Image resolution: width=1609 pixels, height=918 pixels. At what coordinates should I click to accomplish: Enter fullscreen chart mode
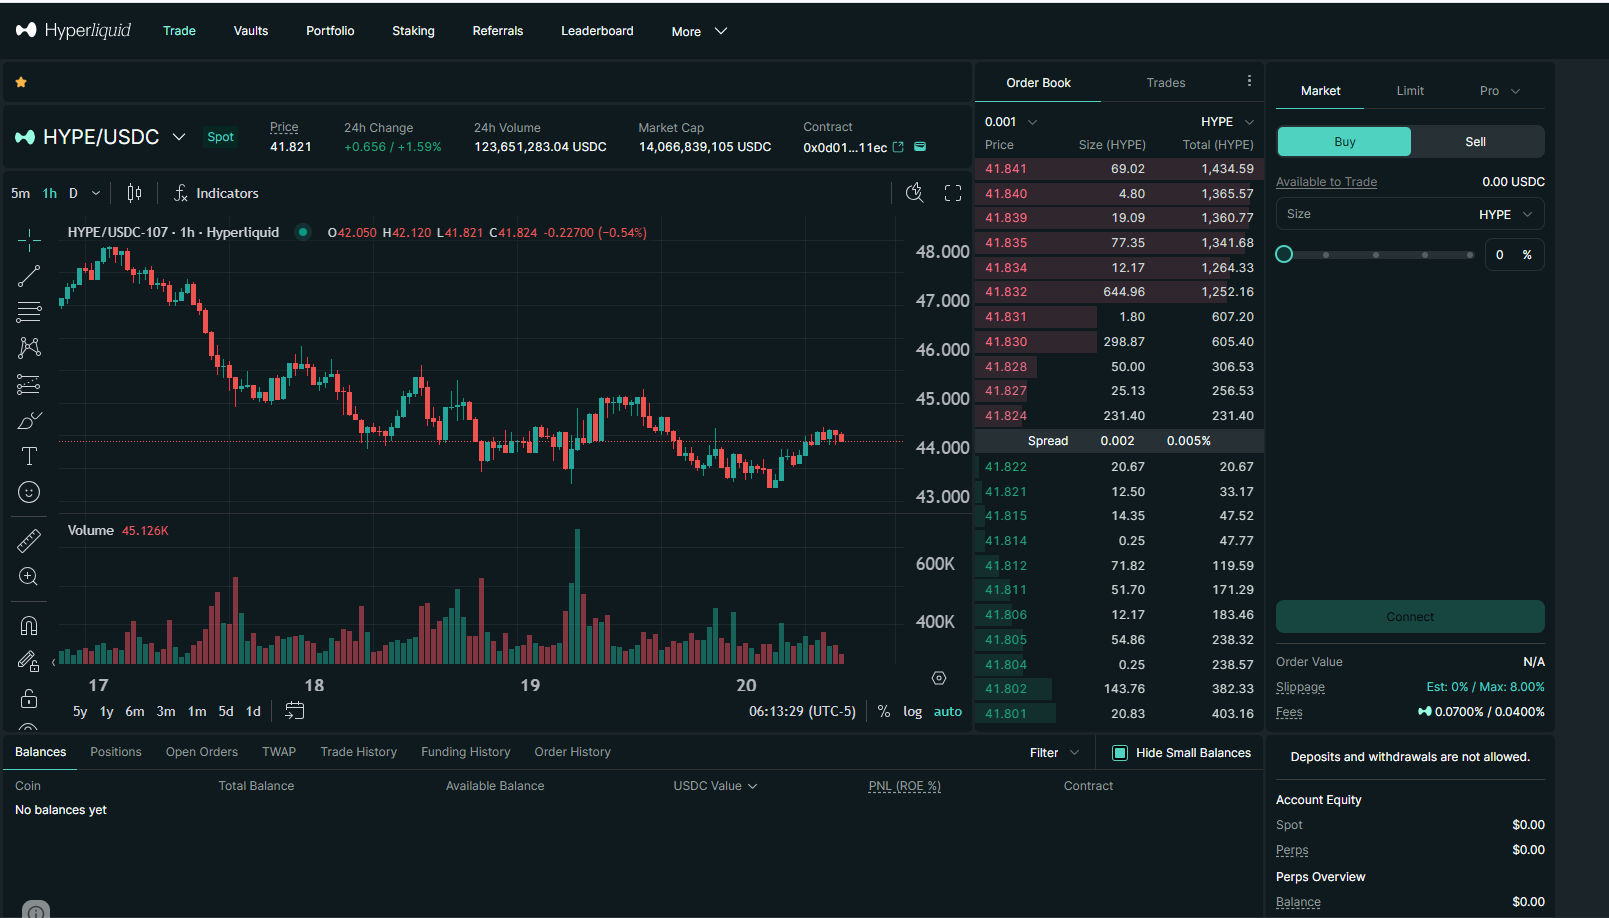953,193
